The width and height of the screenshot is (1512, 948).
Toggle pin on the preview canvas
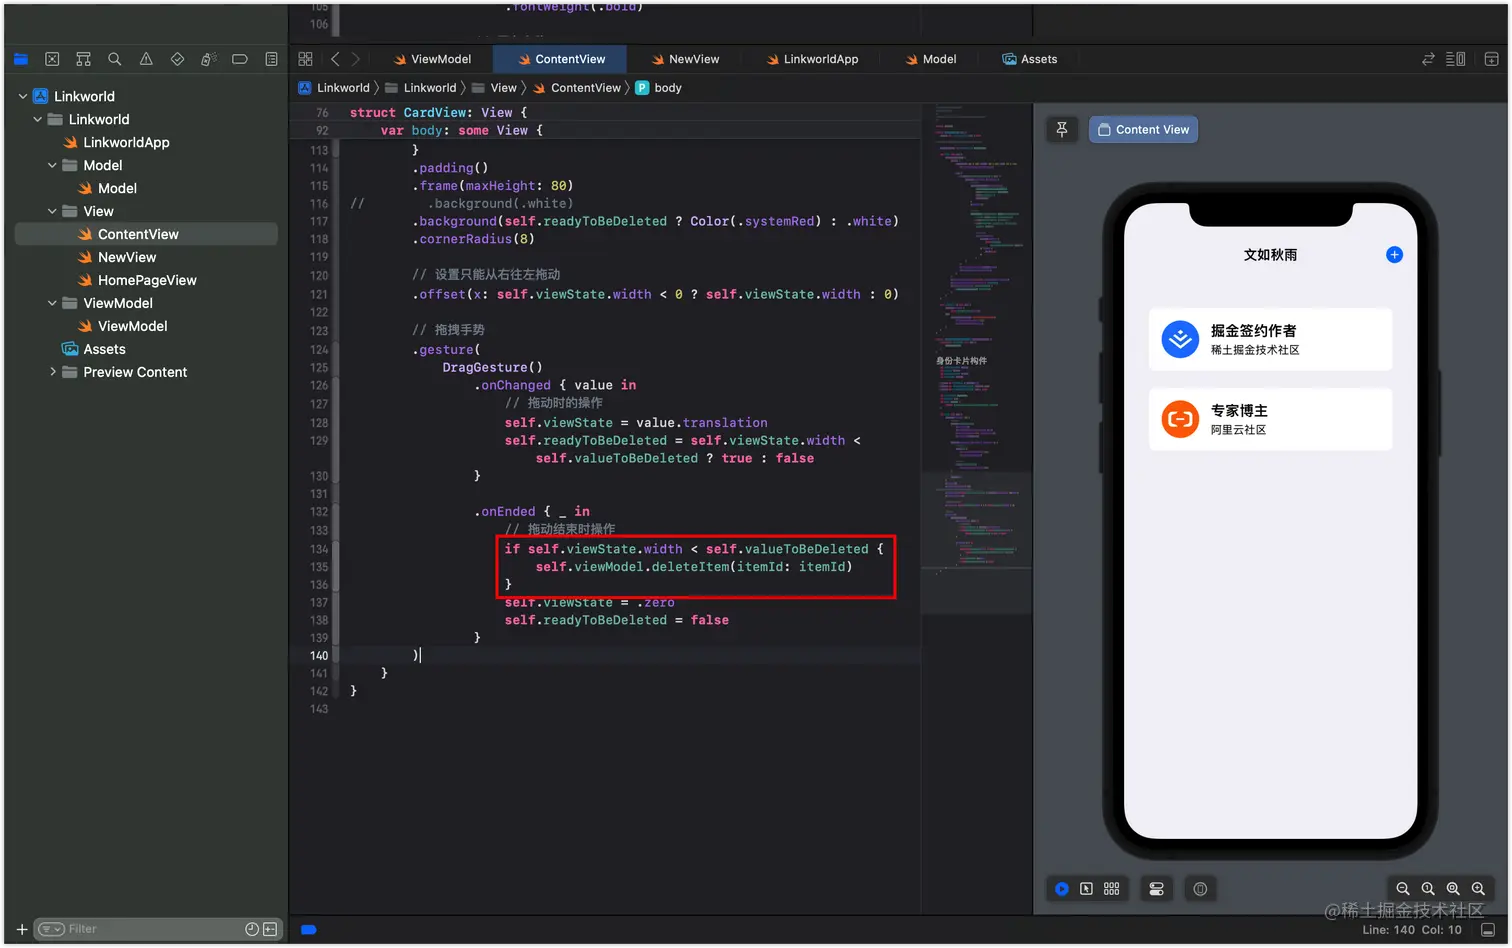pos(1062,129)
